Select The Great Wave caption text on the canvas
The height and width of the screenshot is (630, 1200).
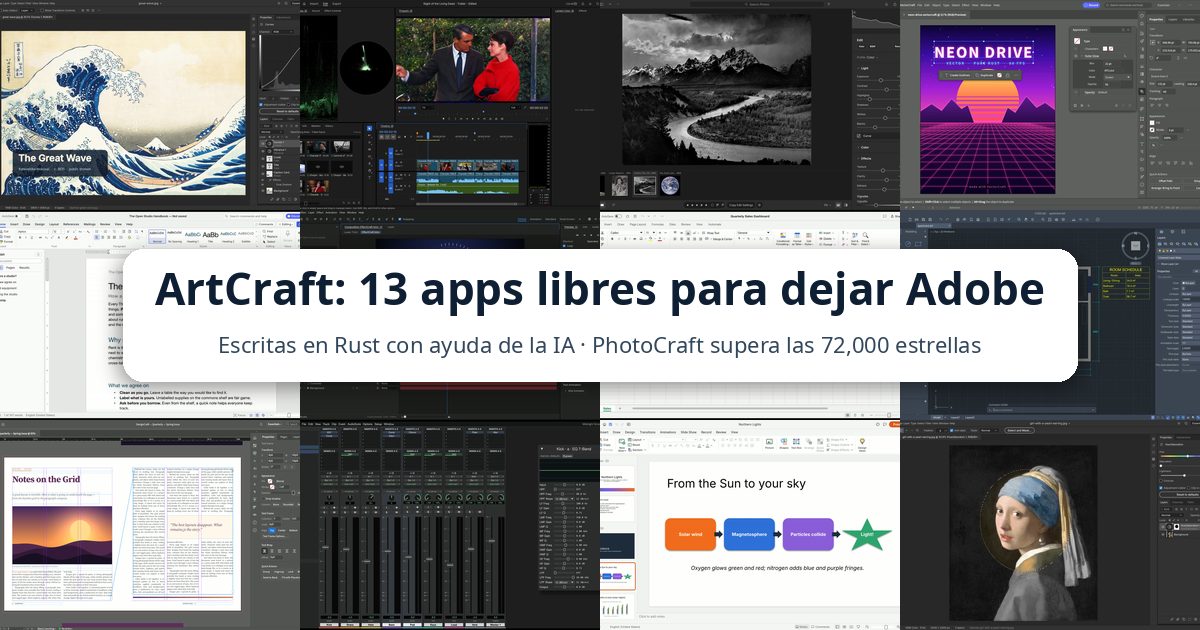point(55,158)
